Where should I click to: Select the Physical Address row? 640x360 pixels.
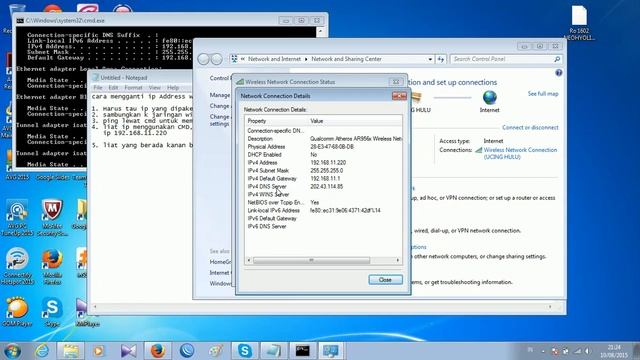click(x=323, y=147)
